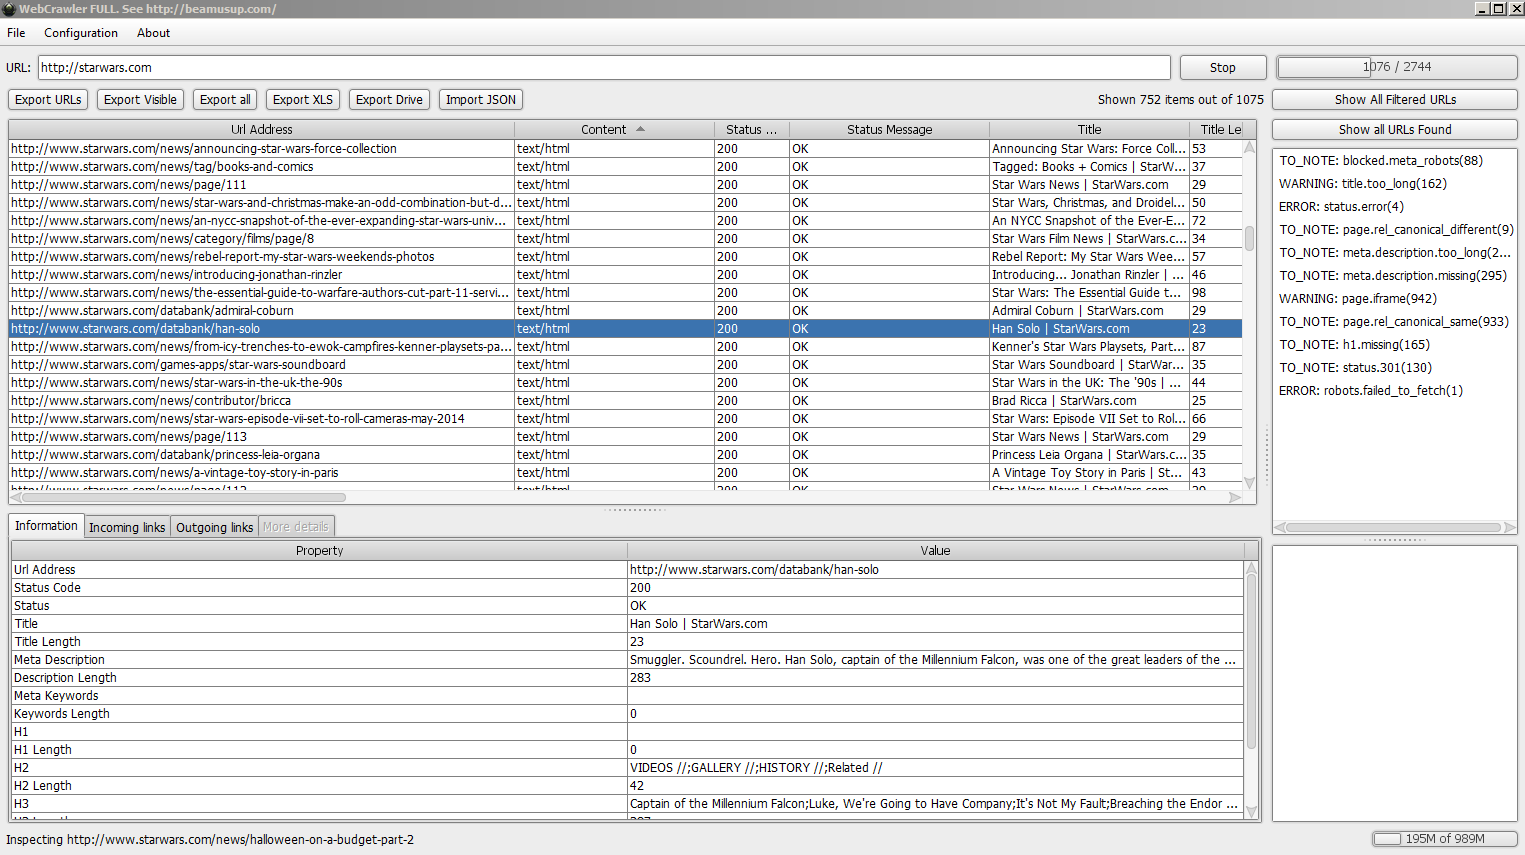
Task: Click the Stop crawl button
Action: (1222, 67)
